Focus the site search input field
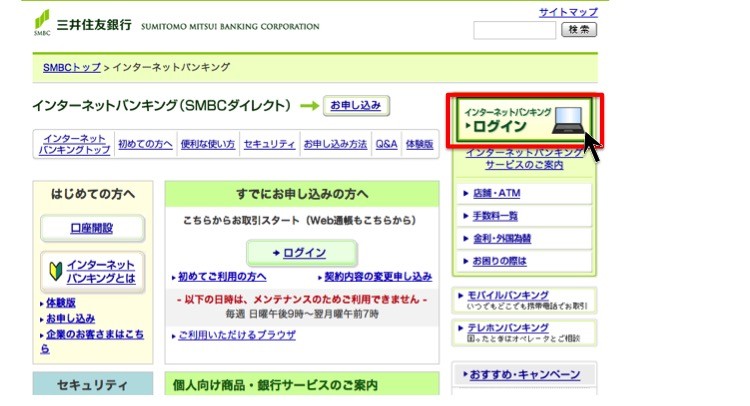The height and width of the screenshot is (406, 750). pos(515,30)
